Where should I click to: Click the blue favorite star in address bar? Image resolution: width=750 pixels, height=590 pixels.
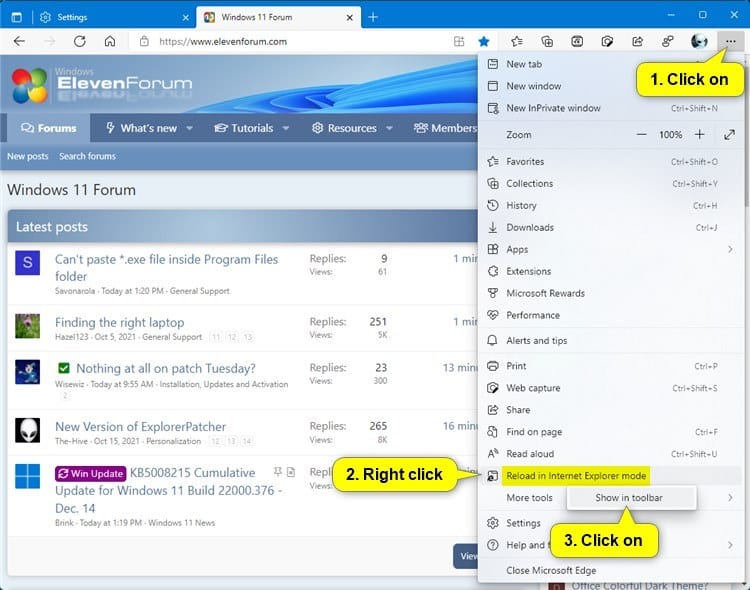484,42
